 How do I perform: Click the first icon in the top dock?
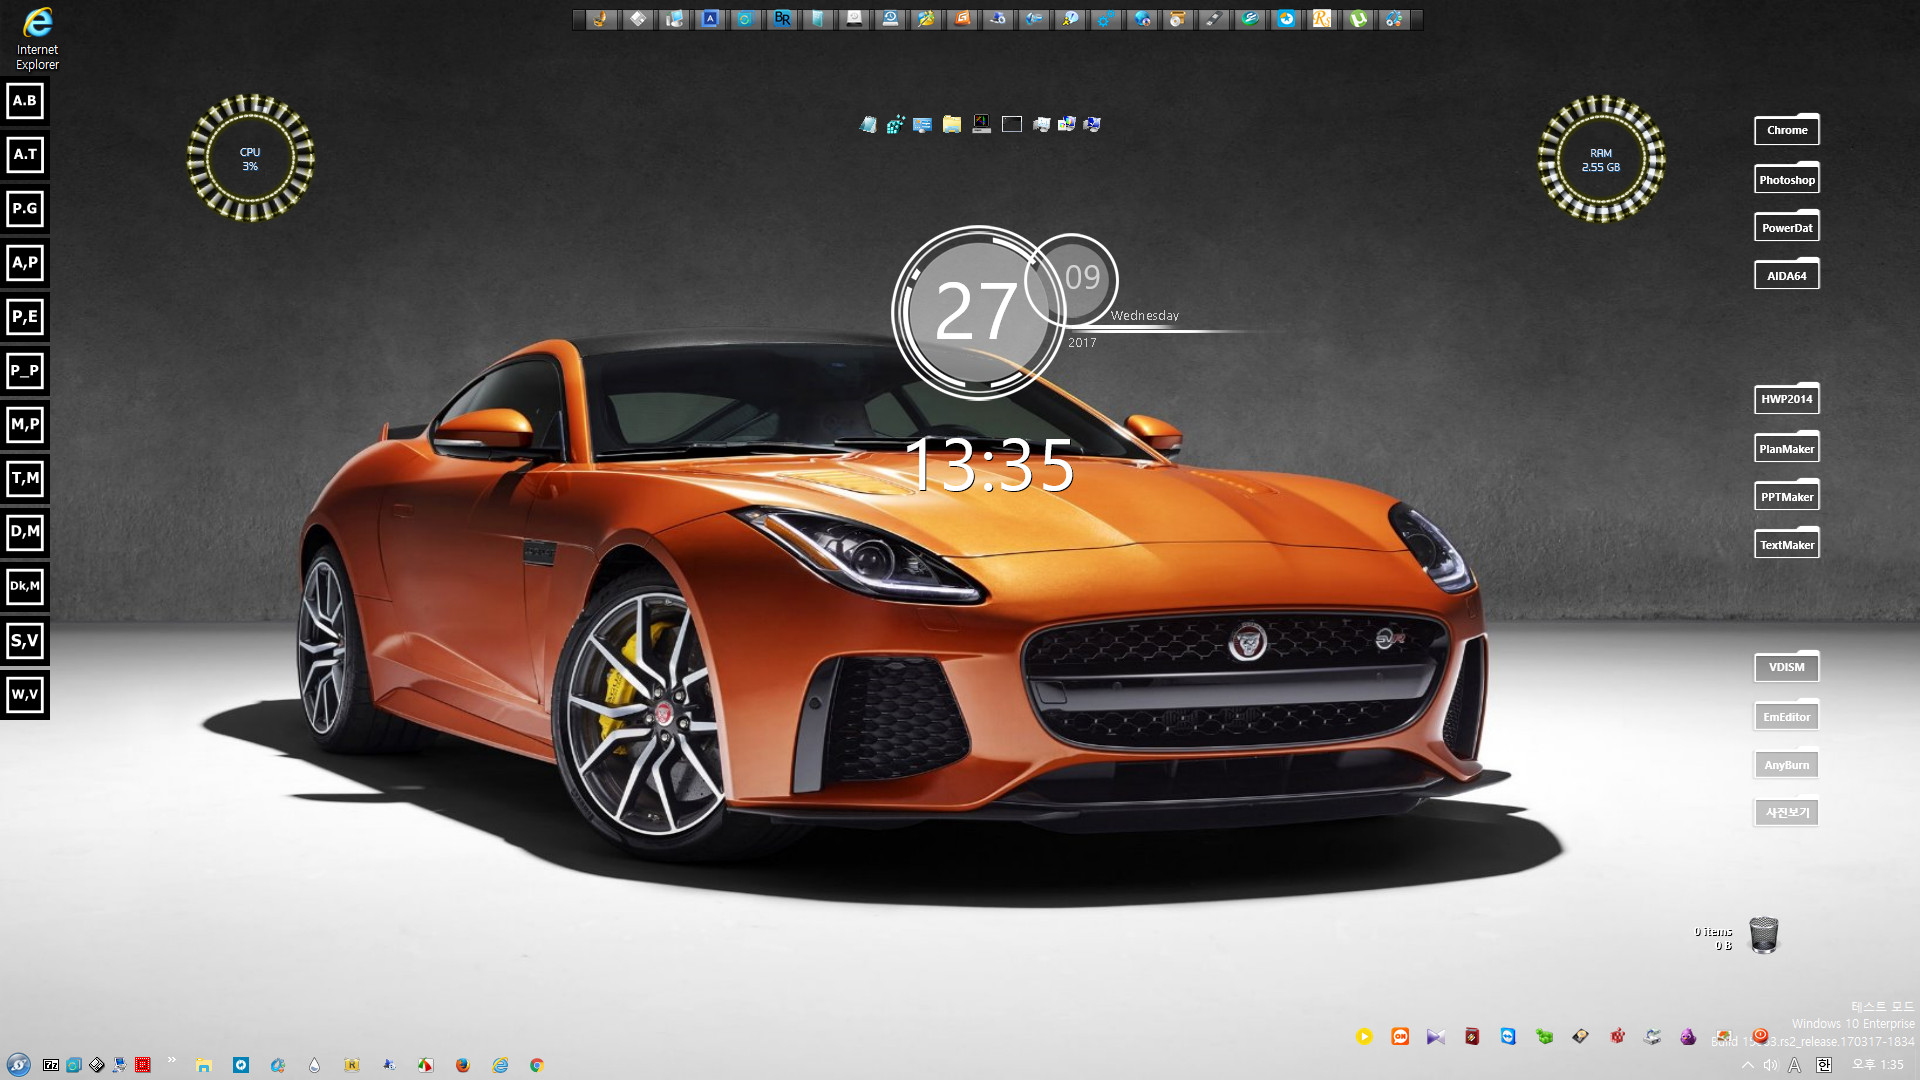pyautogui.click(x=600, y=19)
